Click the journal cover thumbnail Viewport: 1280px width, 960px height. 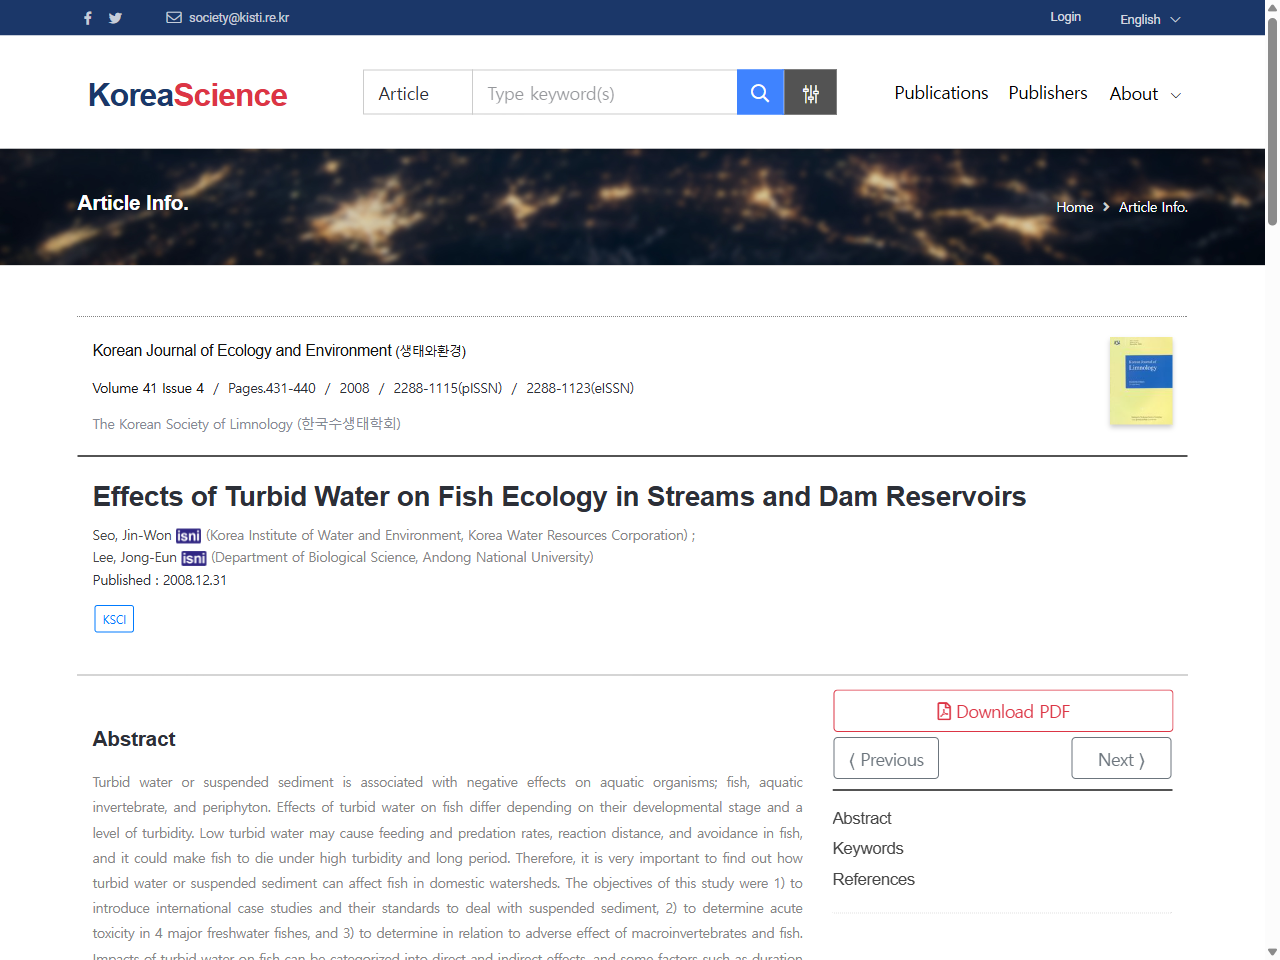pyautogui.click(x=1140, y=381)
